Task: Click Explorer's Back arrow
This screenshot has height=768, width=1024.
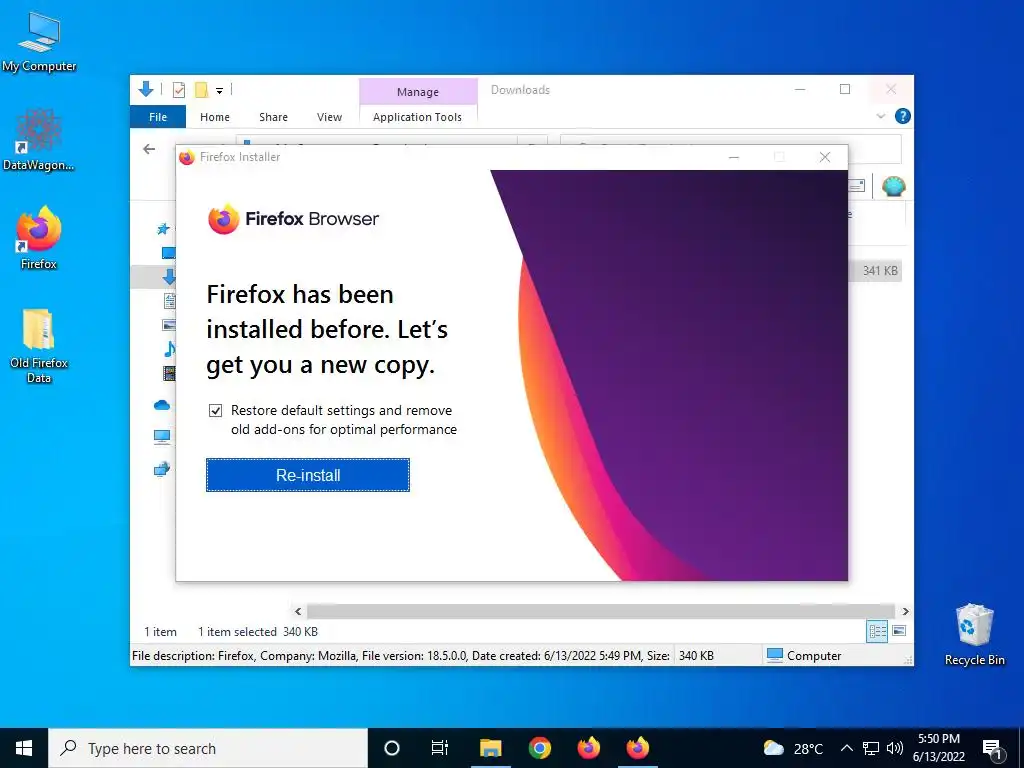Action: coord(149,149)
